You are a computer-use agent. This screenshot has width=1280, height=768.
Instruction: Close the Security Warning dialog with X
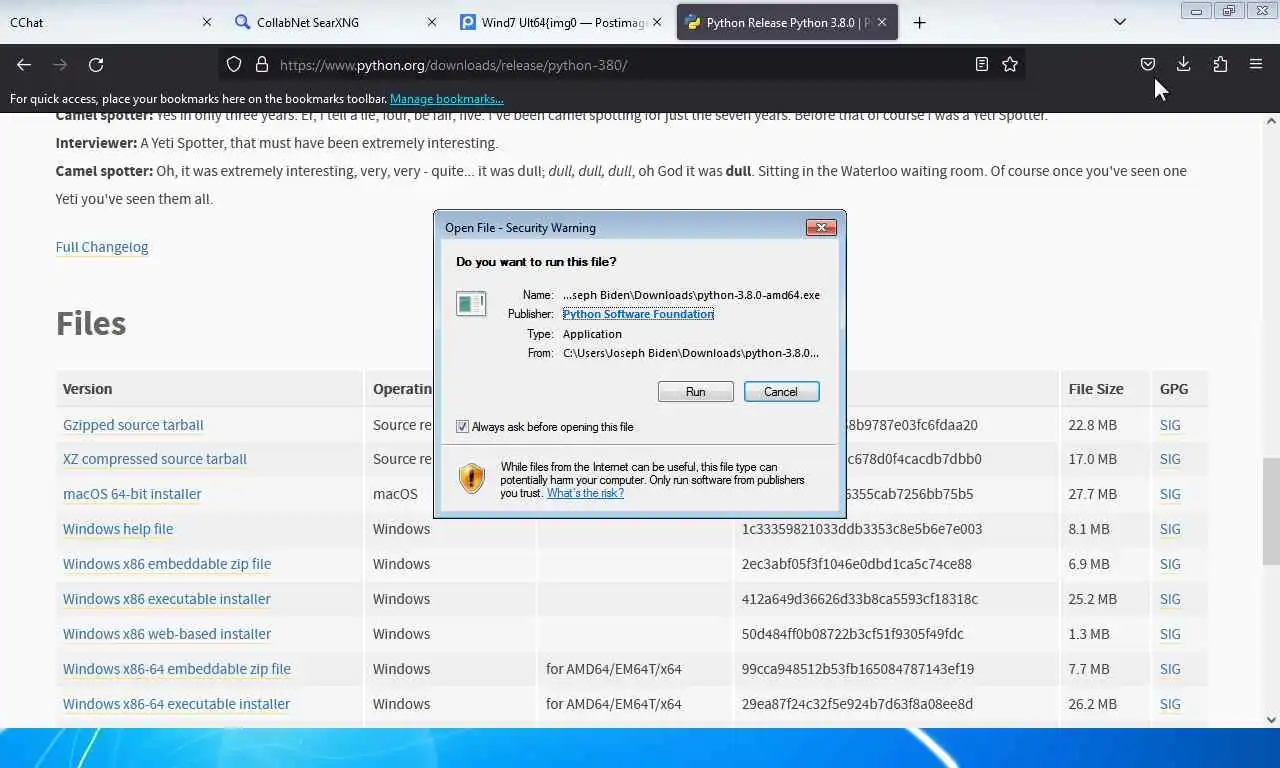(821, 228)
